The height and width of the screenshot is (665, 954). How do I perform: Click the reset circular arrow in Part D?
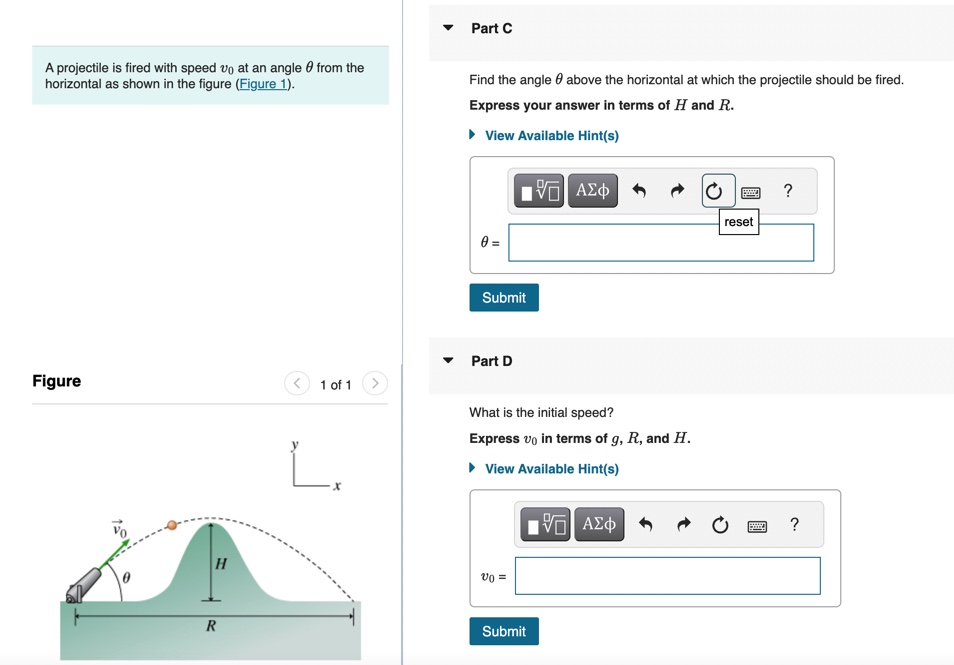[x=720, y=524]
